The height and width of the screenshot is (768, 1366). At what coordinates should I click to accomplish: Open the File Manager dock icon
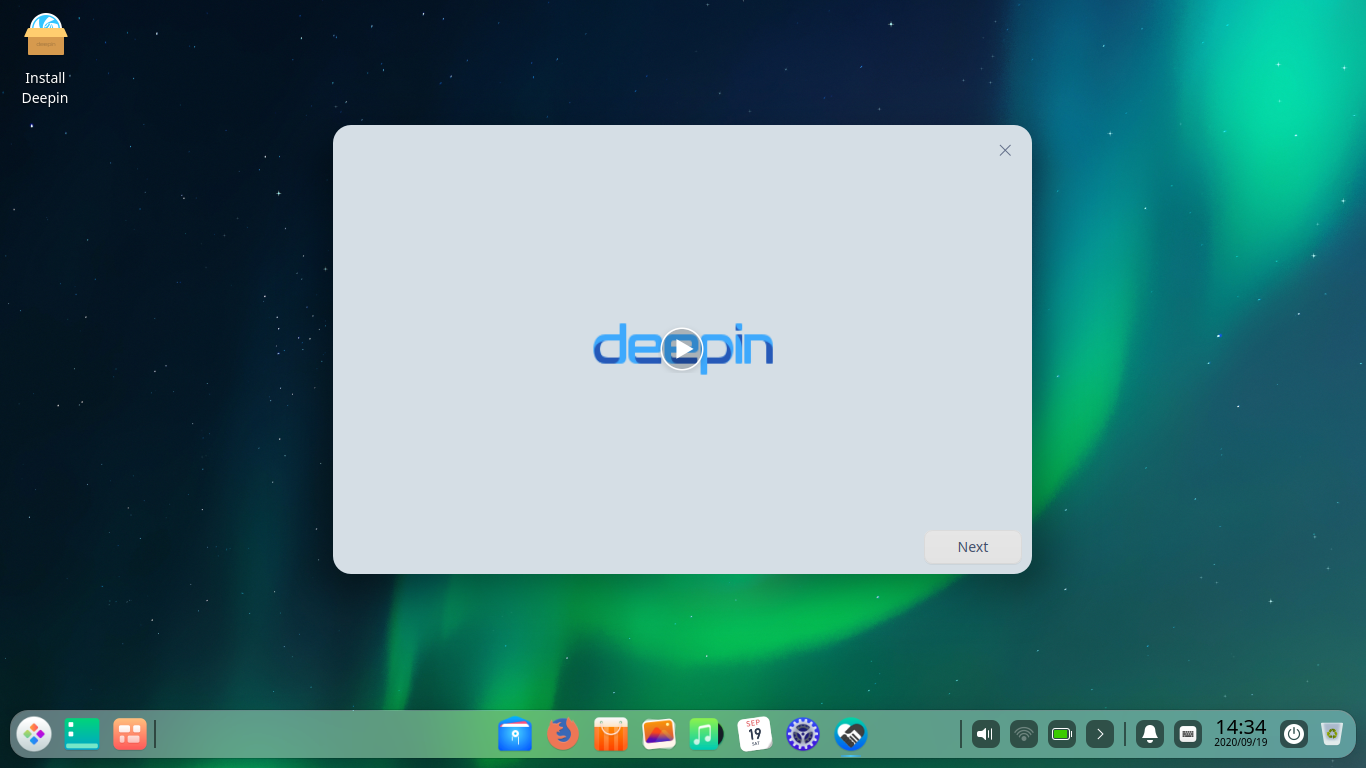515,734
